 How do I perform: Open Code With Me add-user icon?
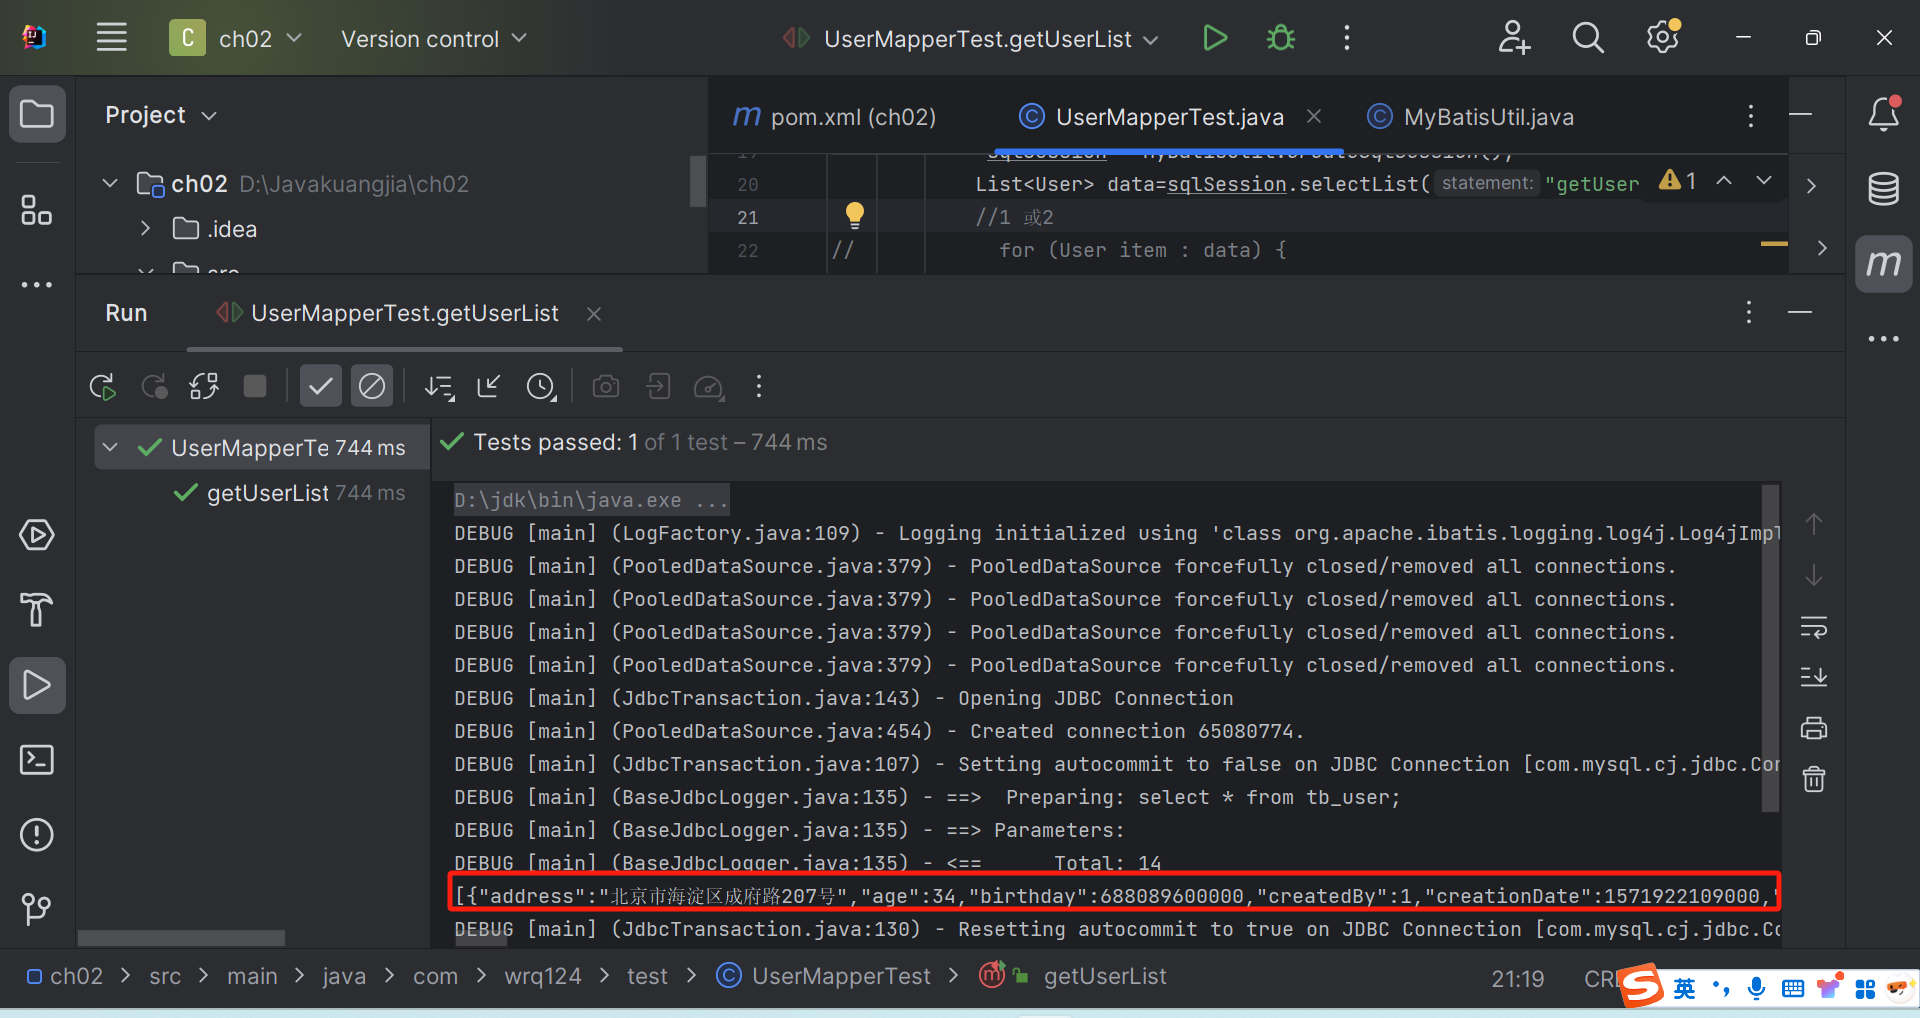point(1514,38)
